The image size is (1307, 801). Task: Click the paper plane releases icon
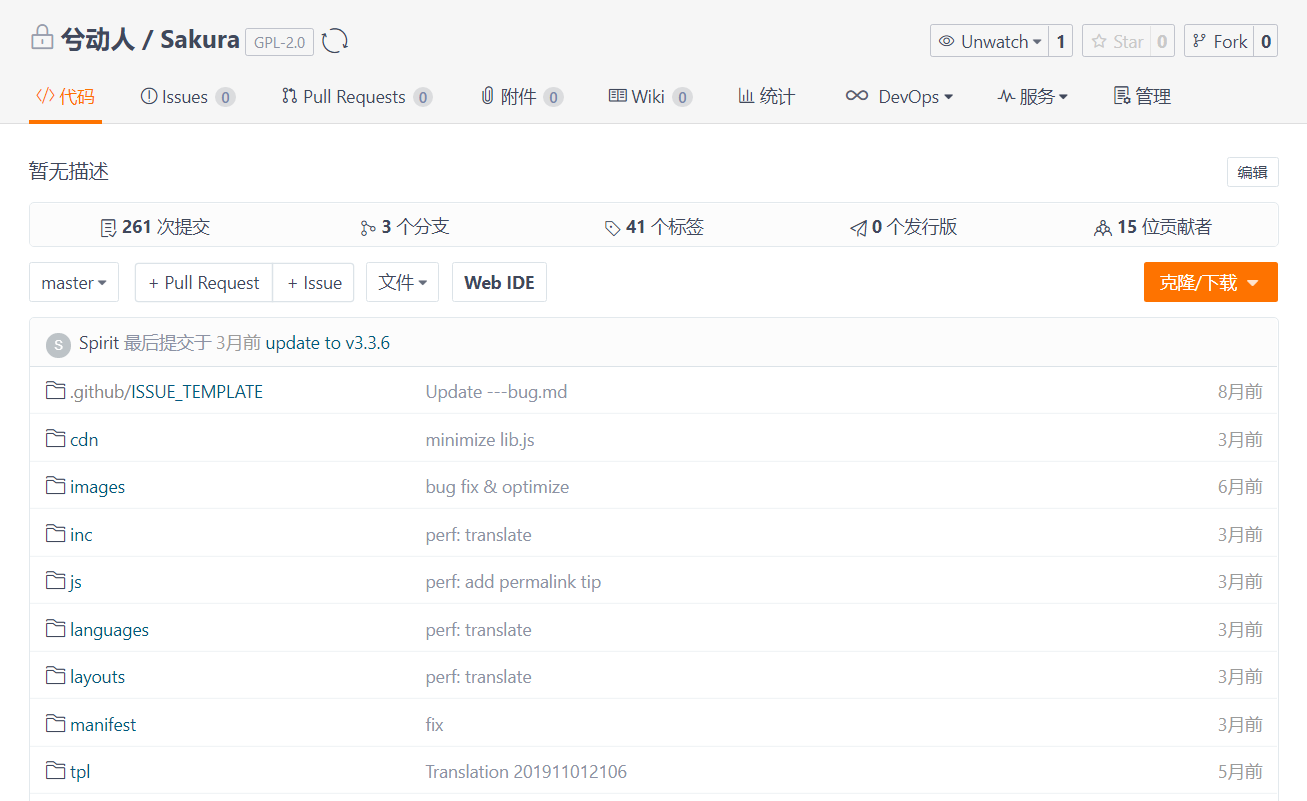[858, 228]
